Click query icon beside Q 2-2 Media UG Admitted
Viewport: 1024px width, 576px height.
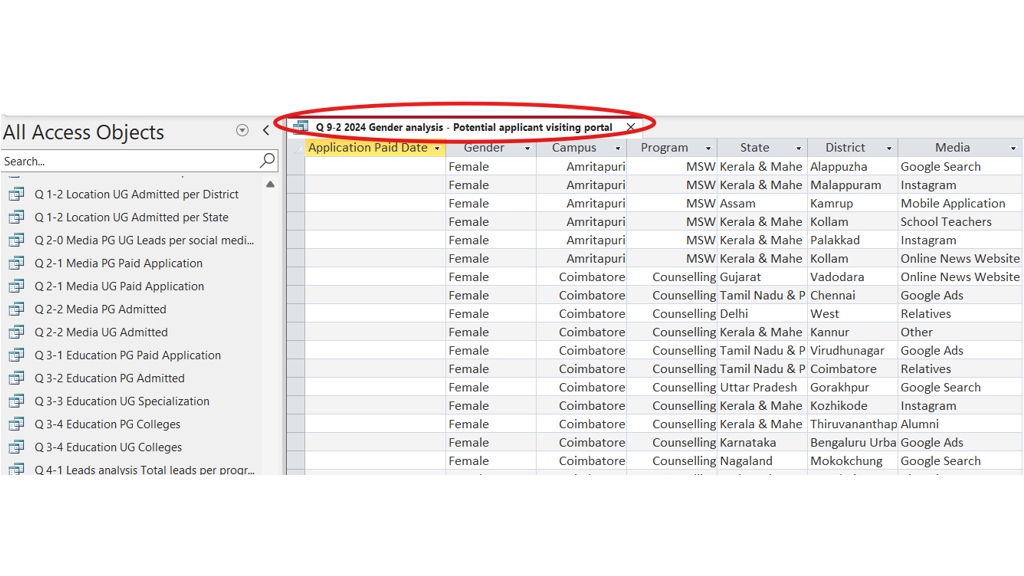point(16,332)
